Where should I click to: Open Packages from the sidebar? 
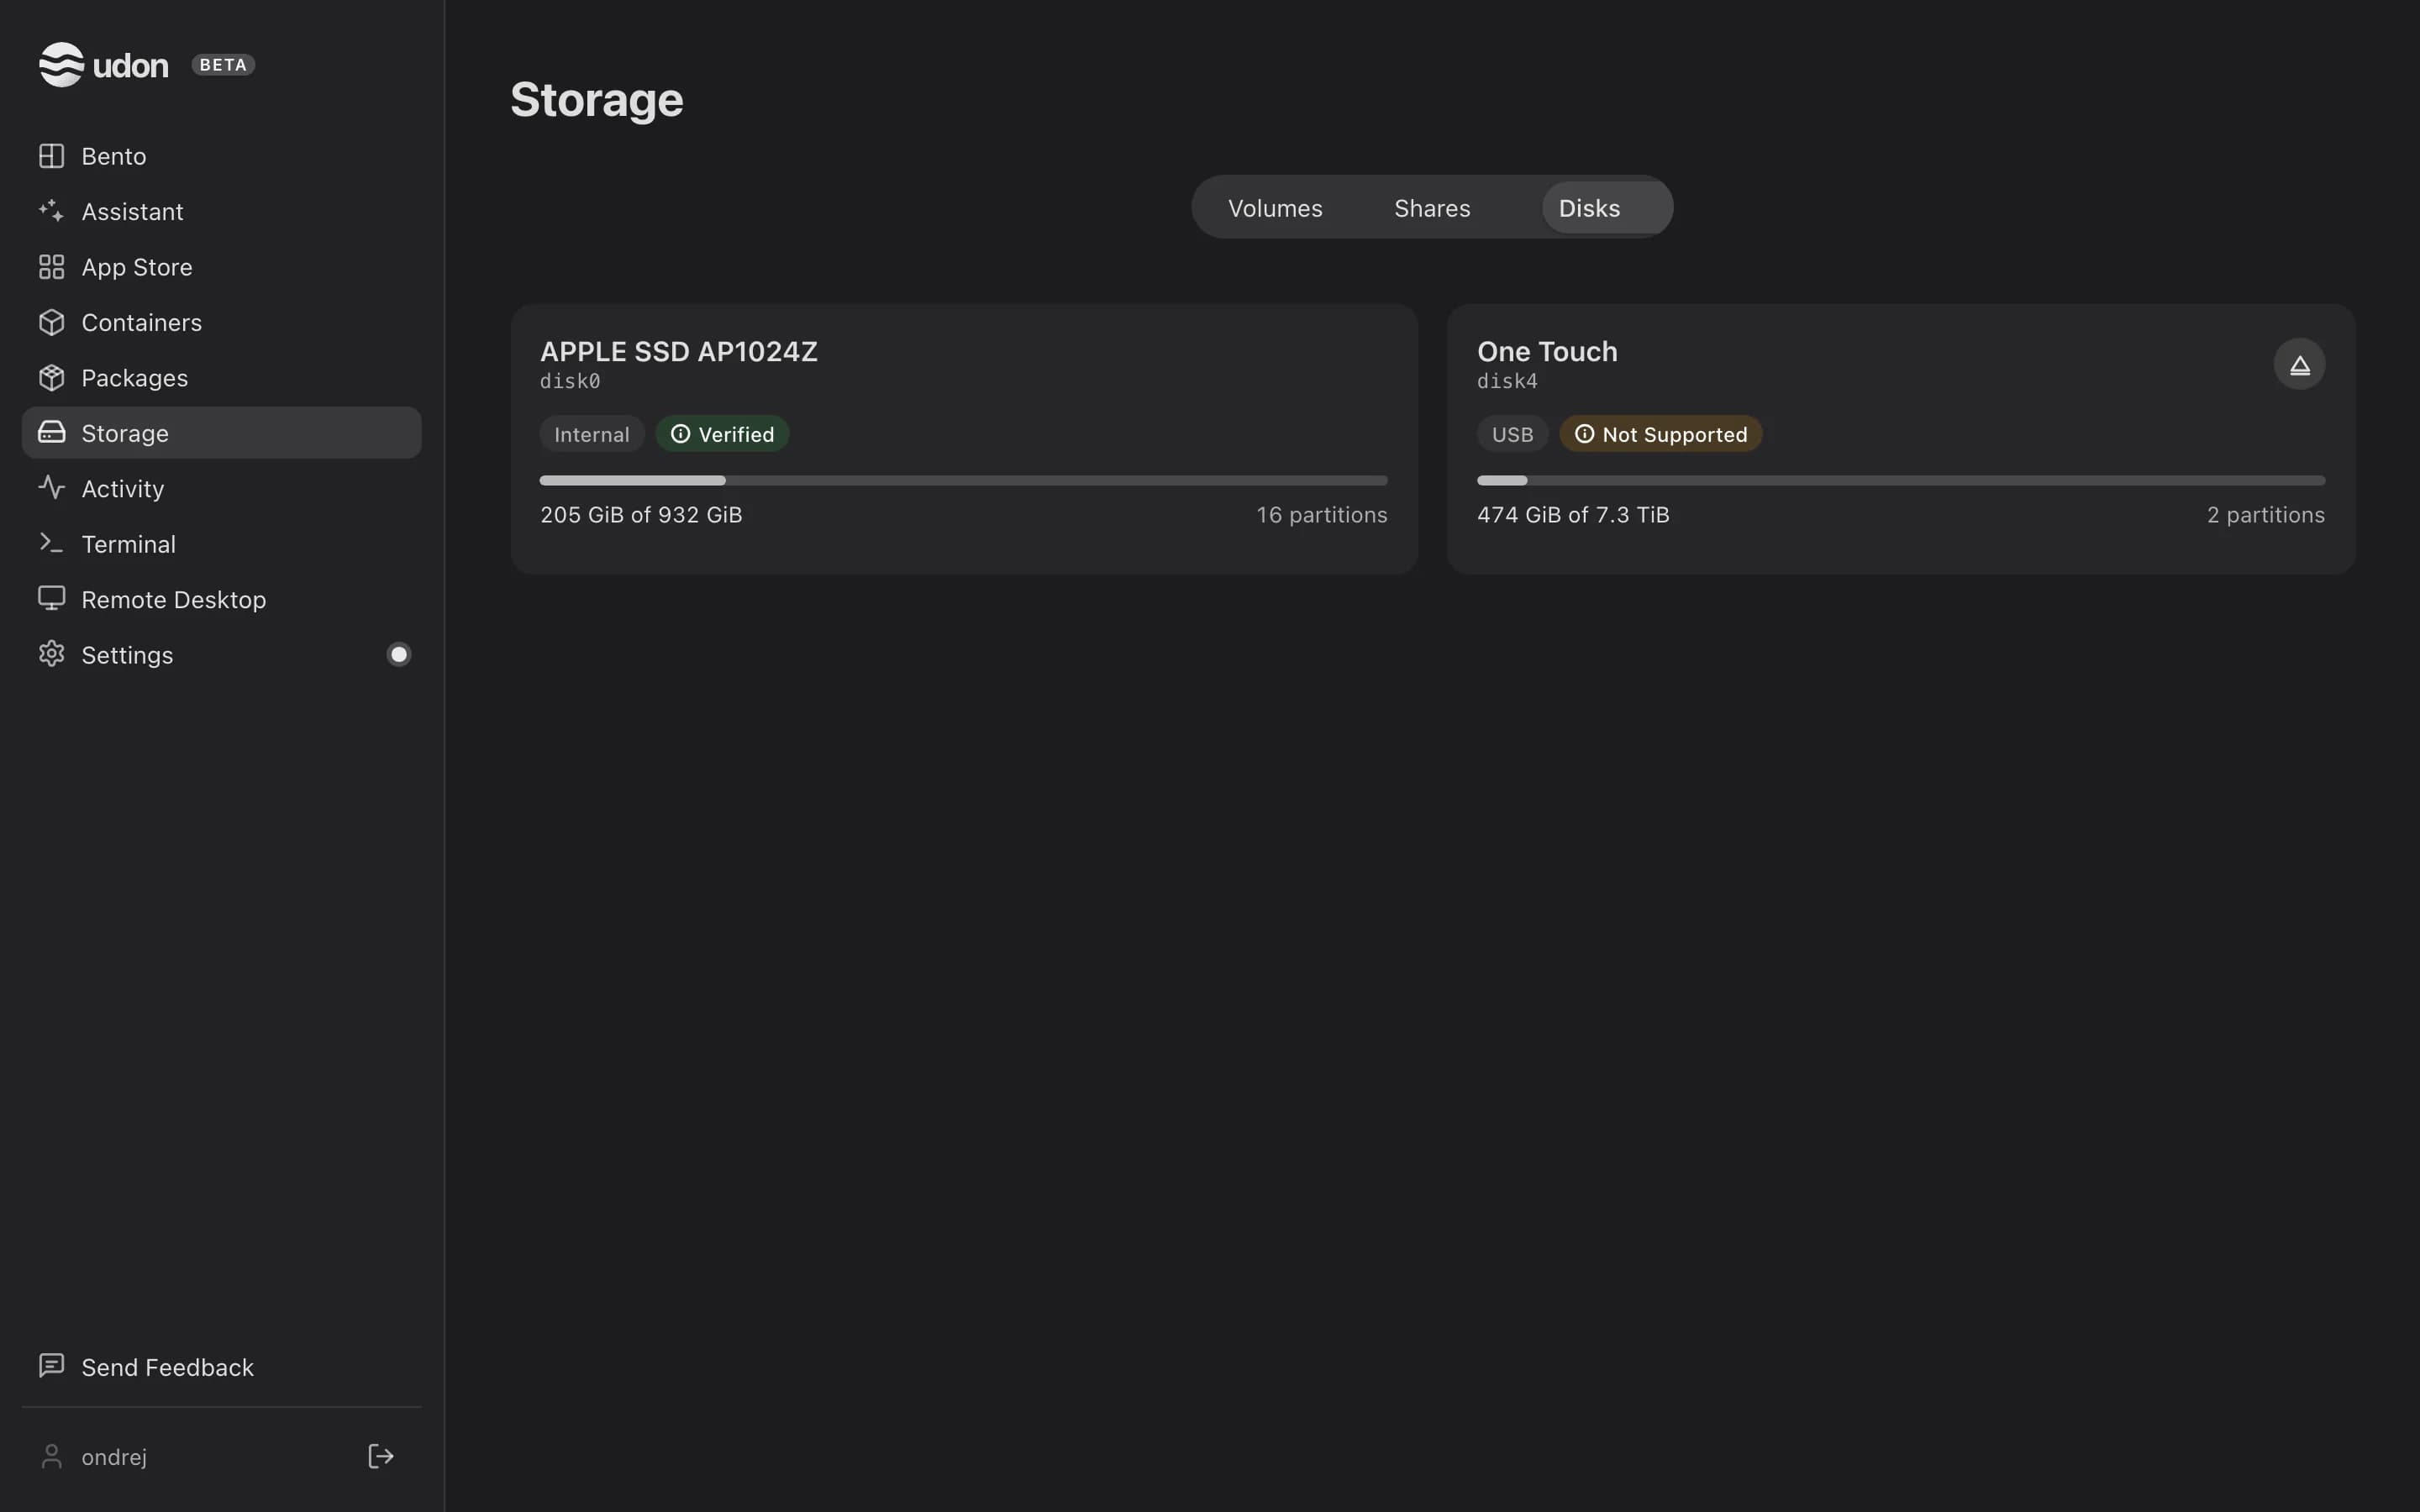(221, 378)
